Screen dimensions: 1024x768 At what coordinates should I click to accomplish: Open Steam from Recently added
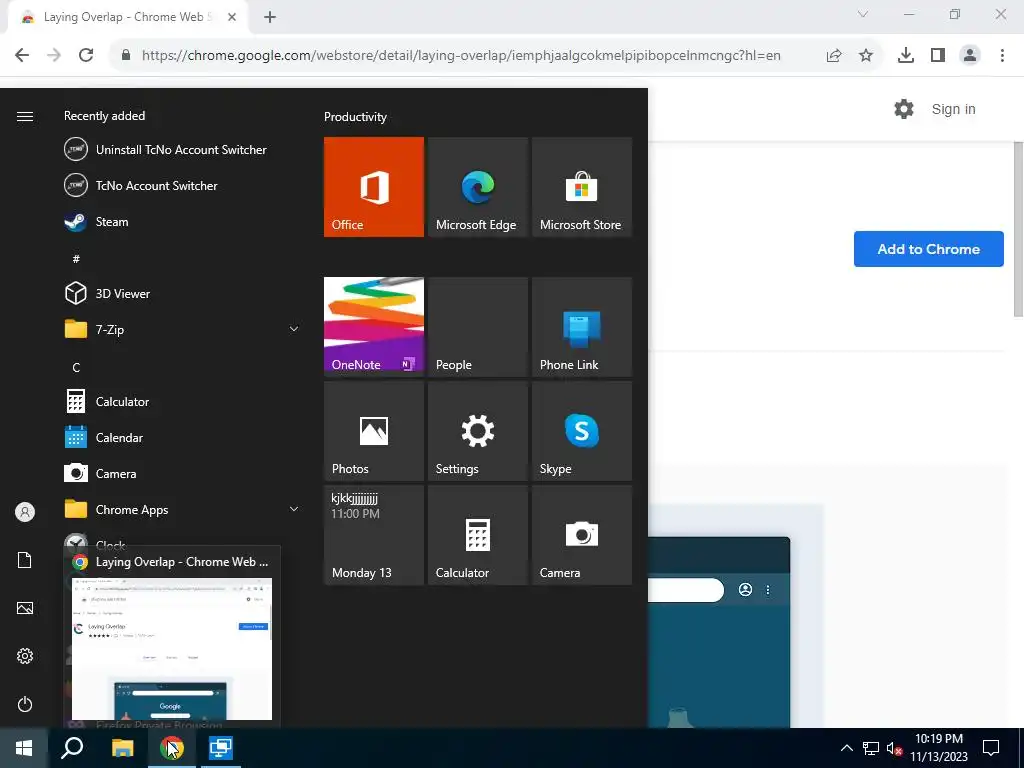coord(183,222)
